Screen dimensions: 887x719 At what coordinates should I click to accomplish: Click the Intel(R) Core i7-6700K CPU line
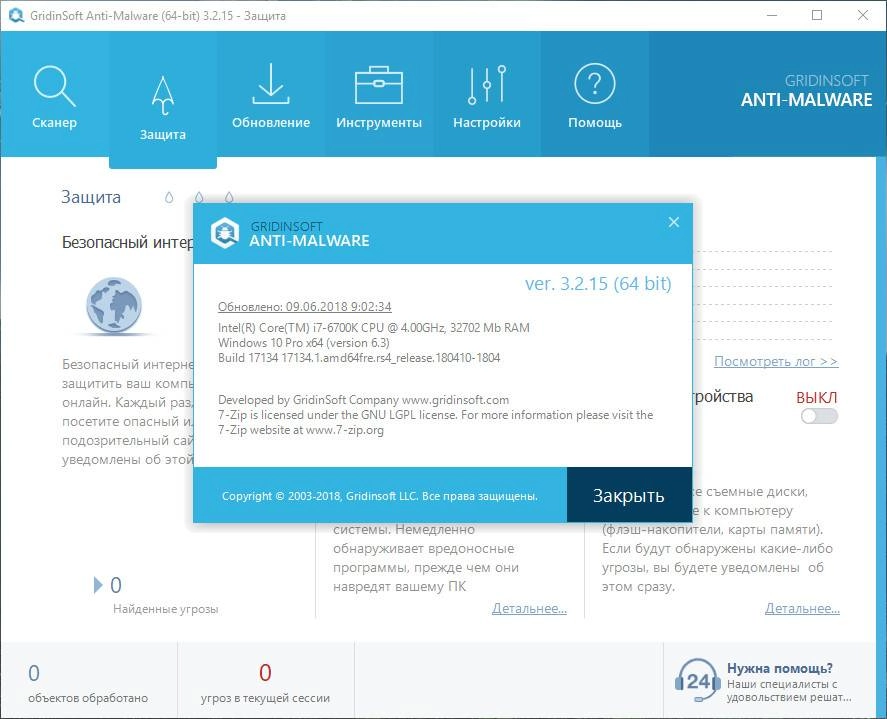[x=374, y=328]
